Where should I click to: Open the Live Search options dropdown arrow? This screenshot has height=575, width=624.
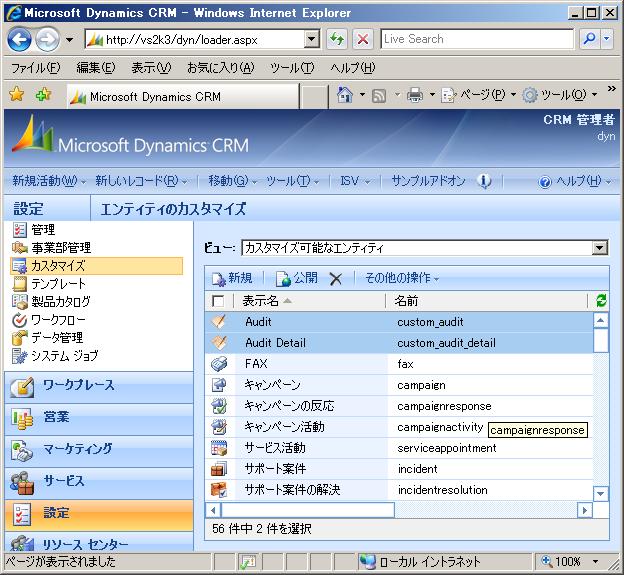pyautogui.click(x=606, y=39)
